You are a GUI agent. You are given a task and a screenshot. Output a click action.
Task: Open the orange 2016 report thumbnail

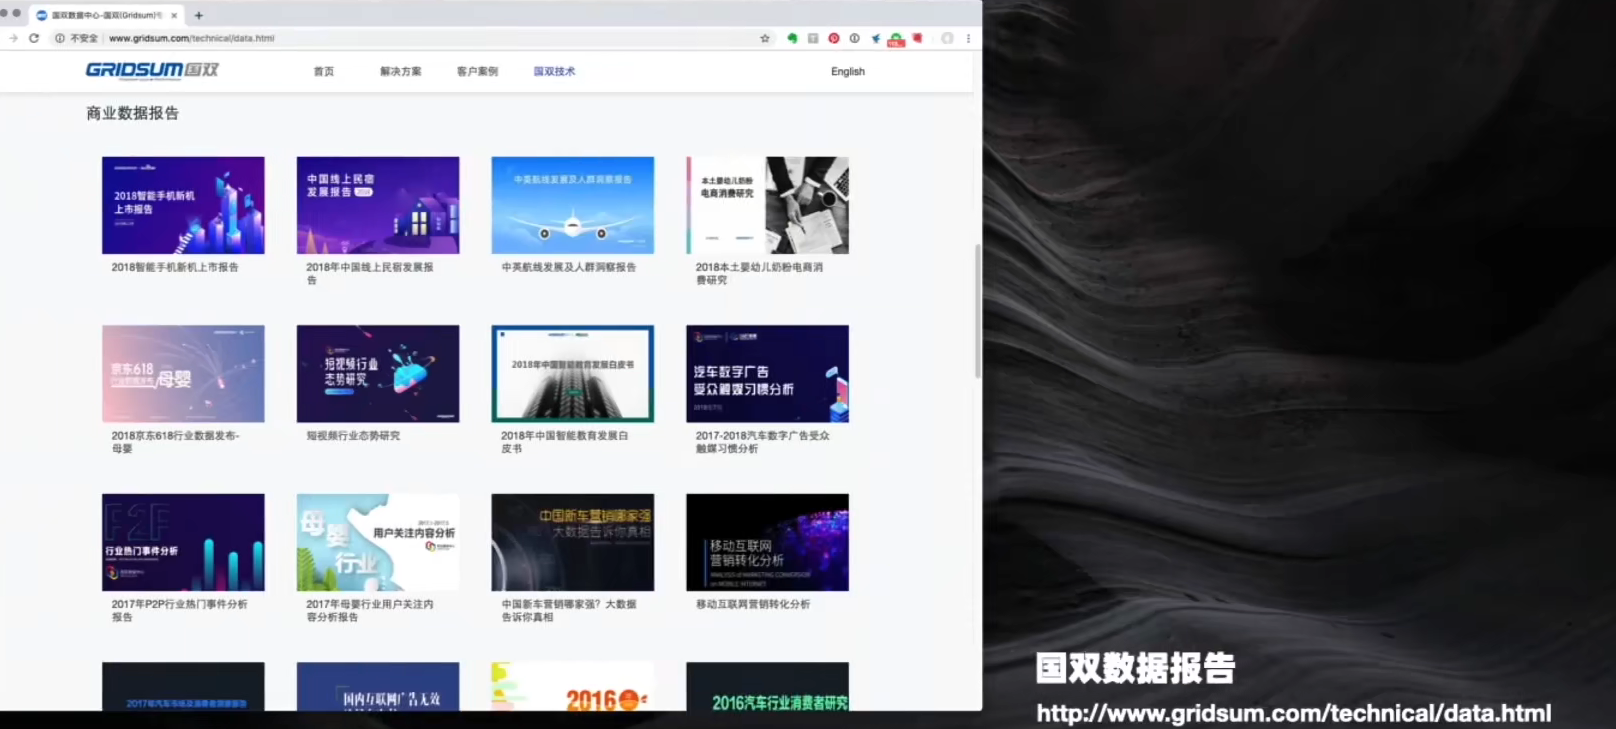573,686
